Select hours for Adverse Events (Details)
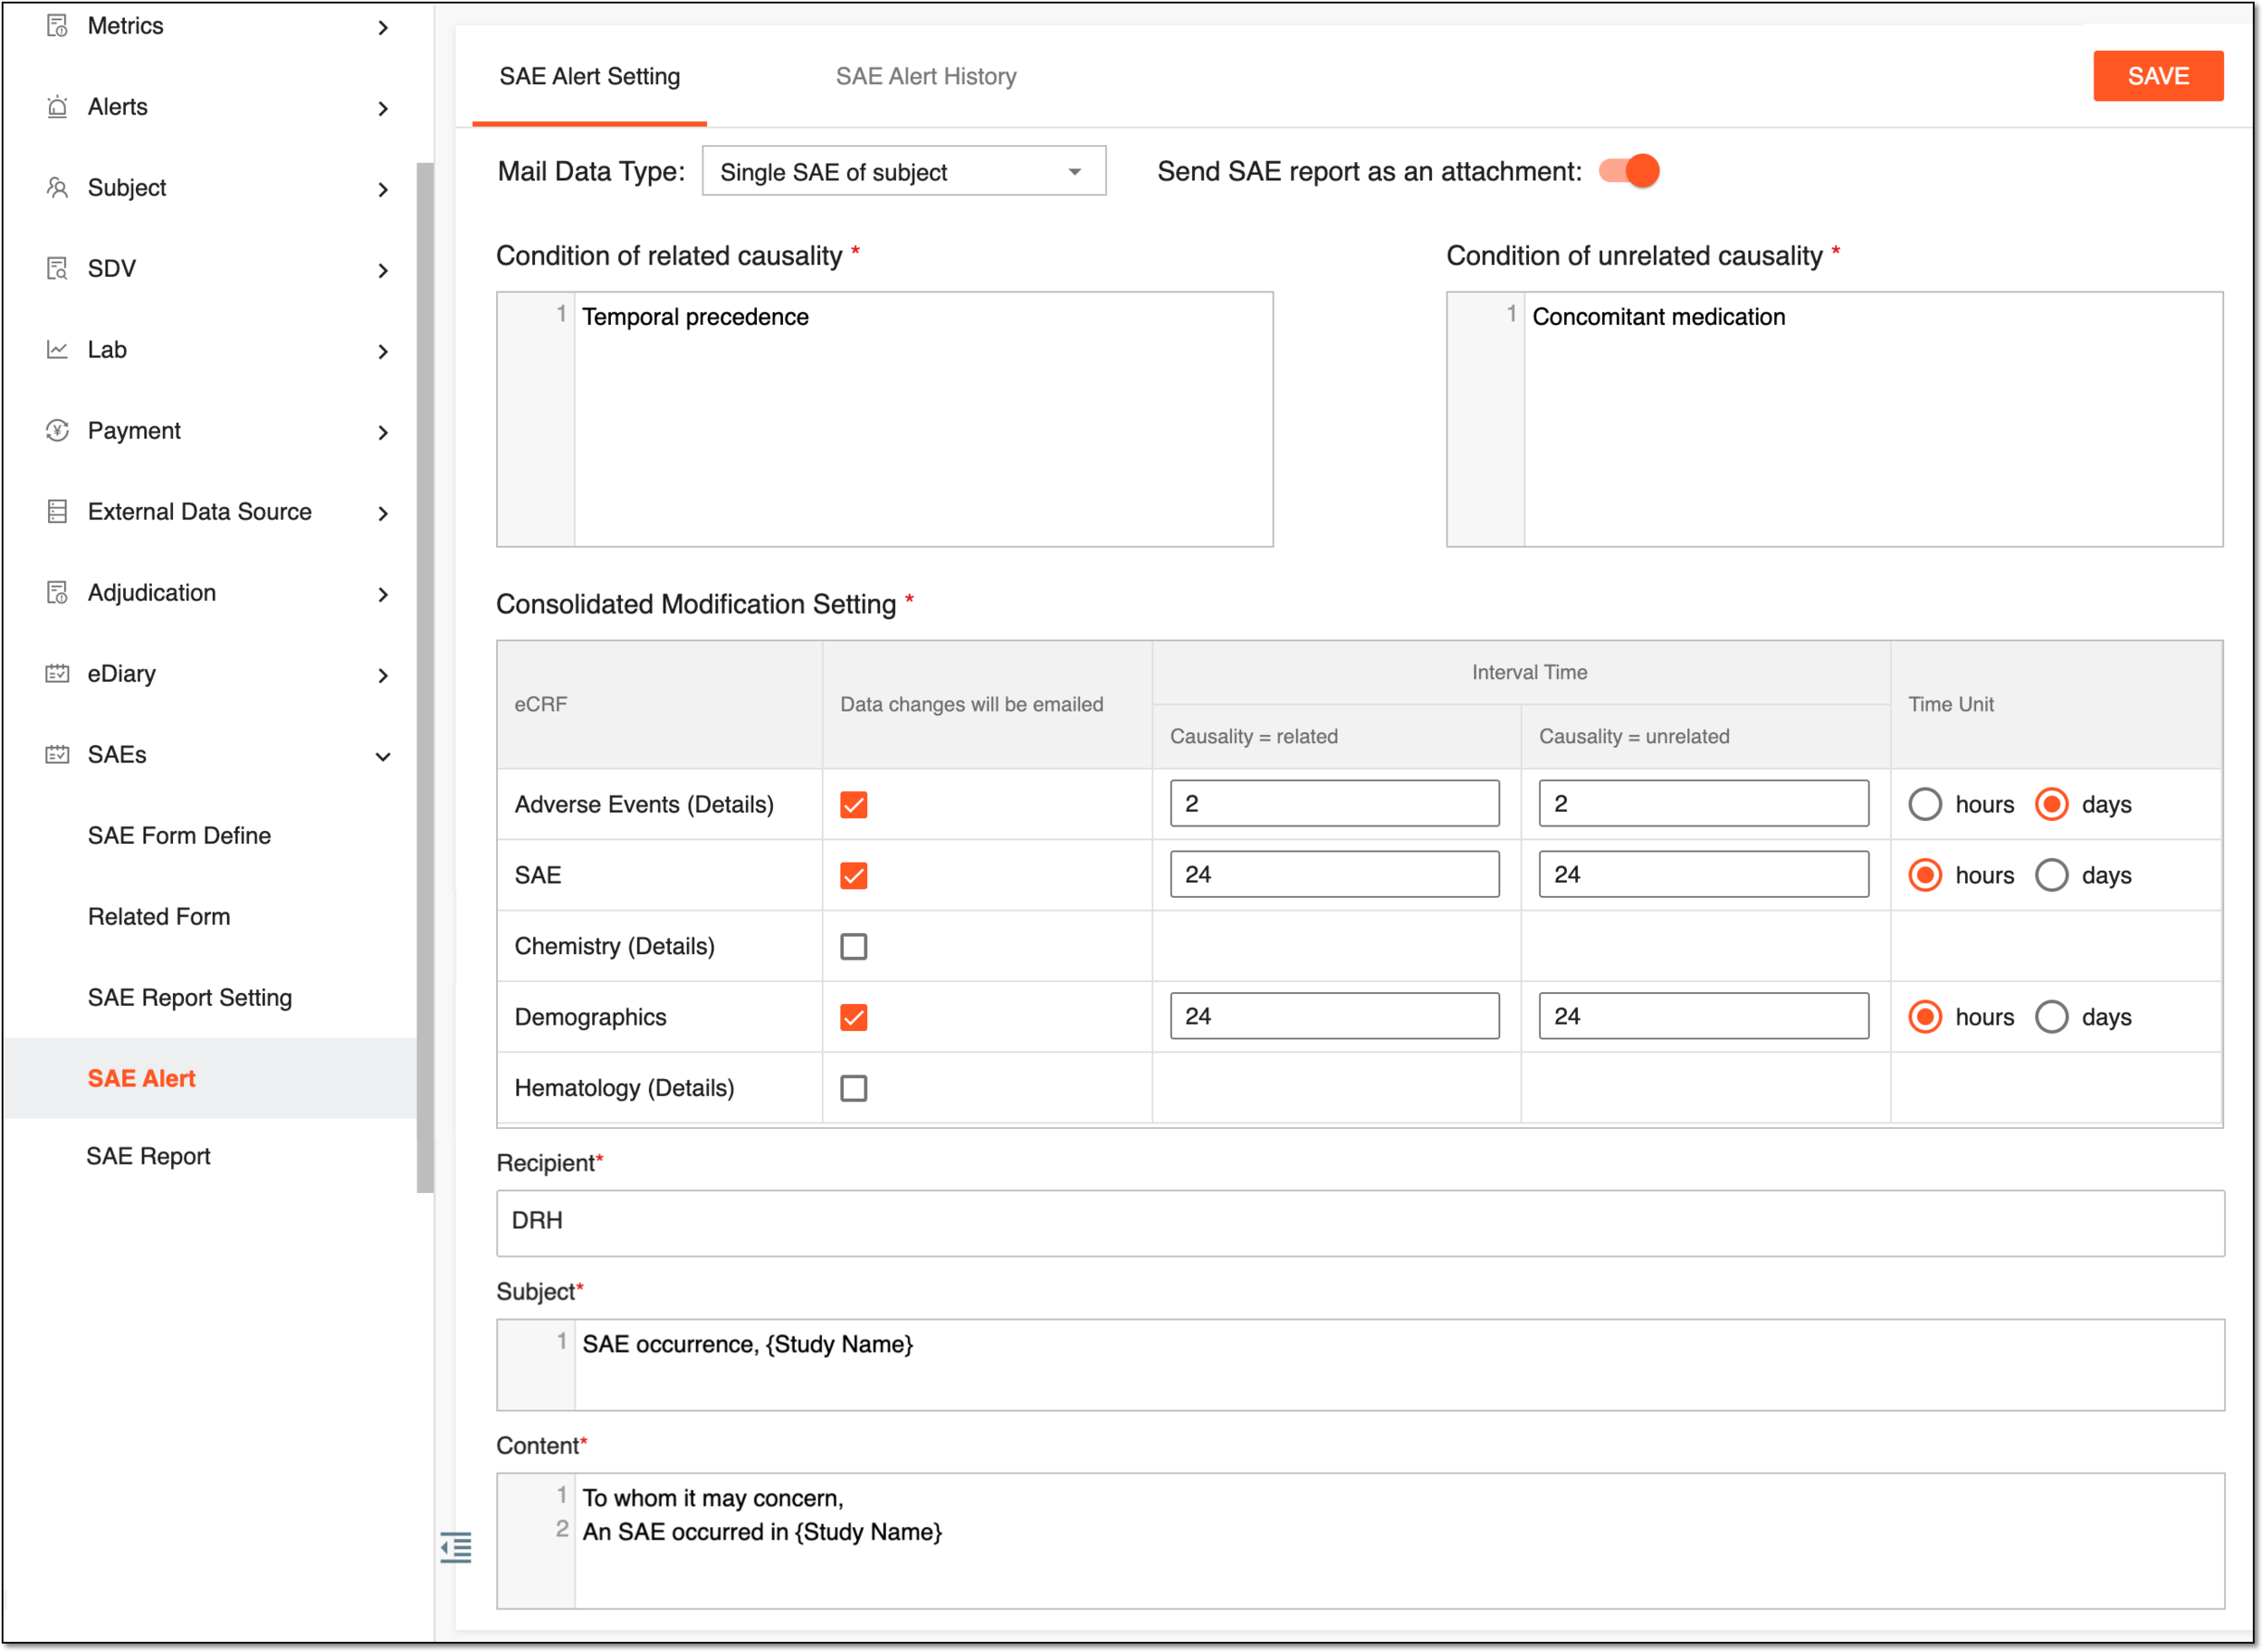This screenshot has height=1652, width=2263. (1925, 805)
